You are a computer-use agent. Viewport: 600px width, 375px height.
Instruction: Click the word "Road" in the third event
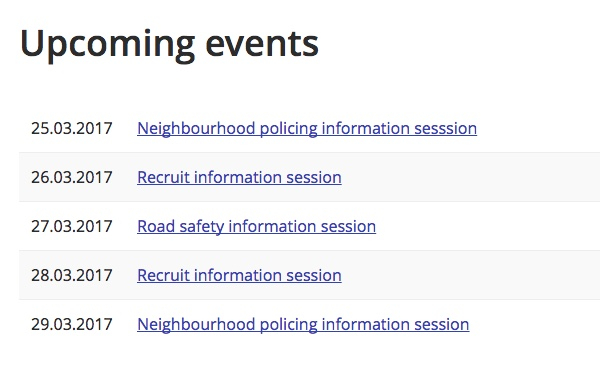(x=156, y=227)
